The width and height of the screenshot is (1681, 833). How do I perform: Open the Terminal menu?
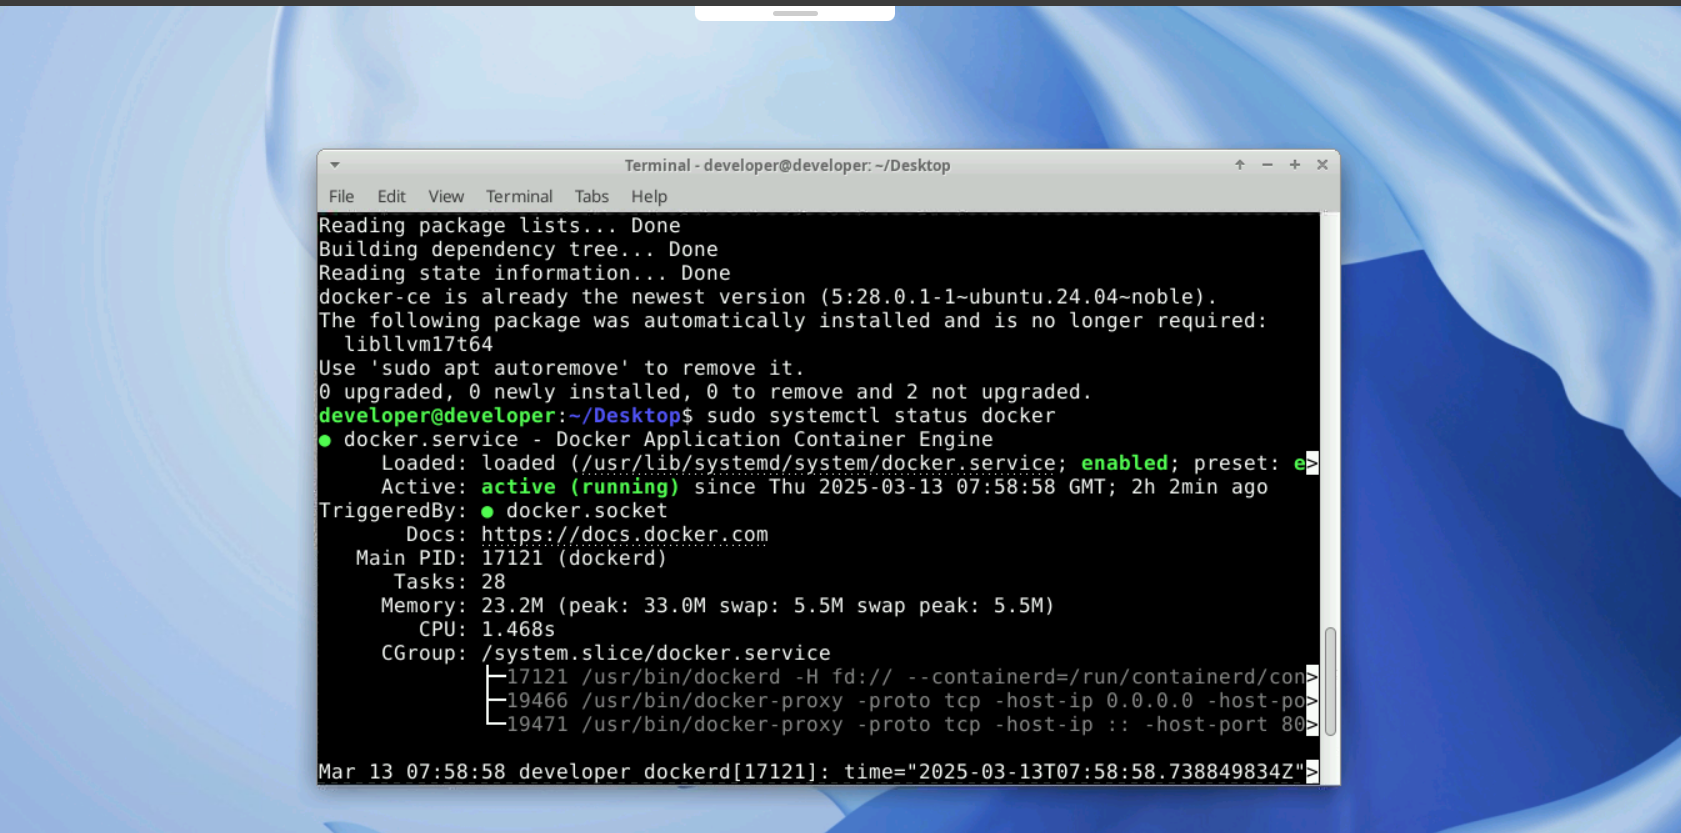[x=519, y=196]
